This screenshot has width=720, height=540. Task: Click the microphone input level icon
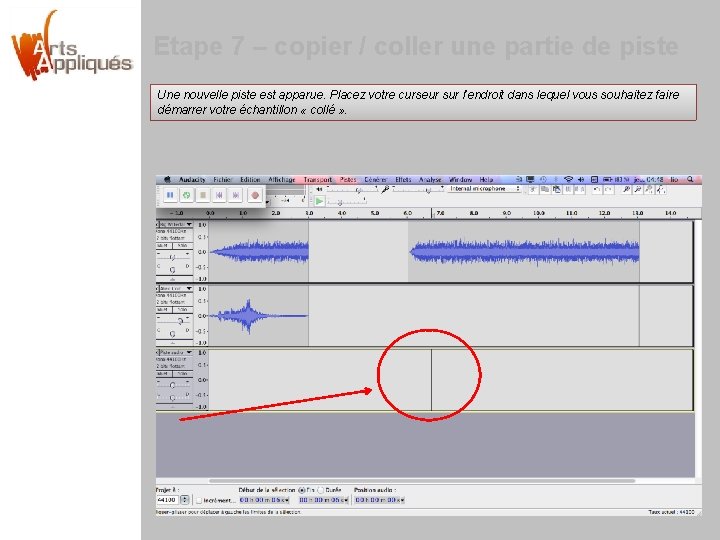point(386,189)
